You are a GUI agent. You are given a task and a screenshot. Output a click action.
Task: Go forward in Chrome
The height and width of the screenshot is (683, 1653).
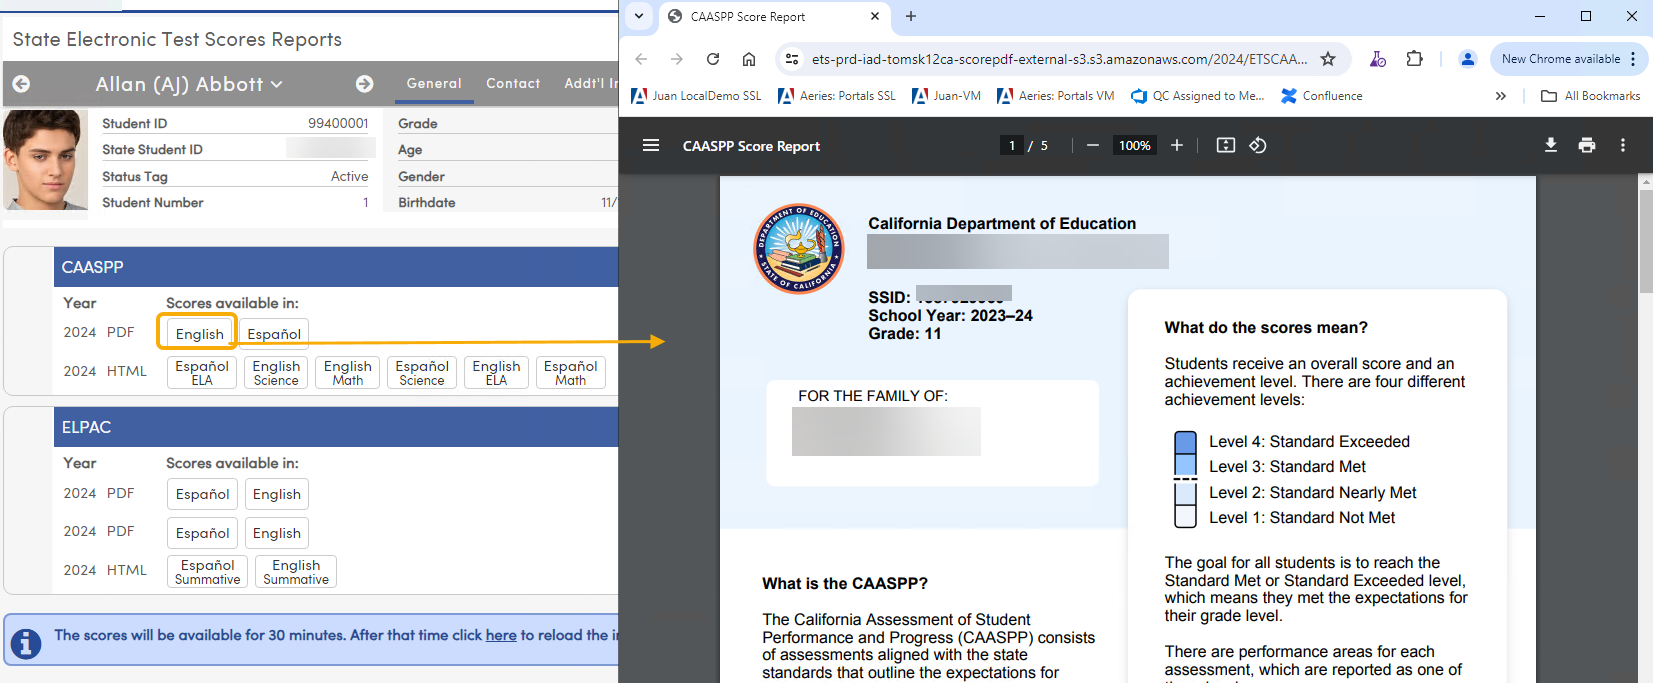point(677,59)
